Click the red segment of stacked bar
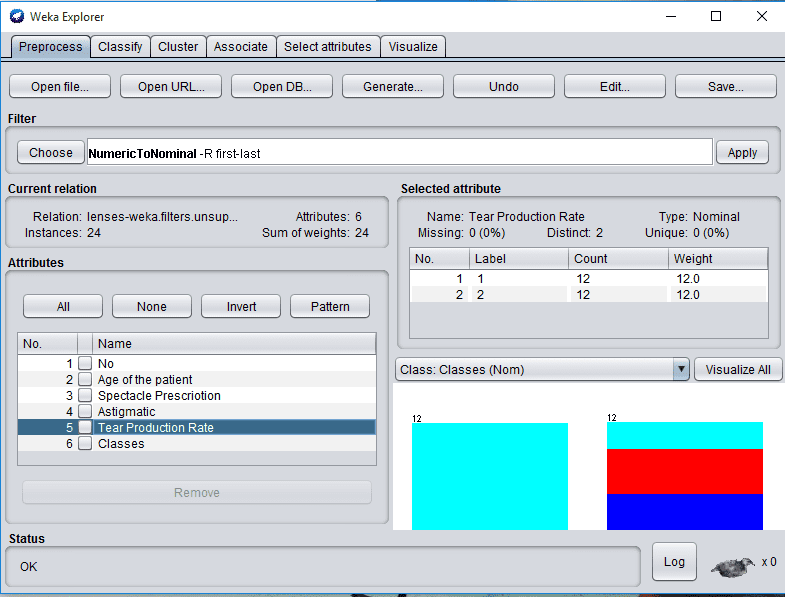The width and height of the screenshot is (785, 597). tap(685, 471)
